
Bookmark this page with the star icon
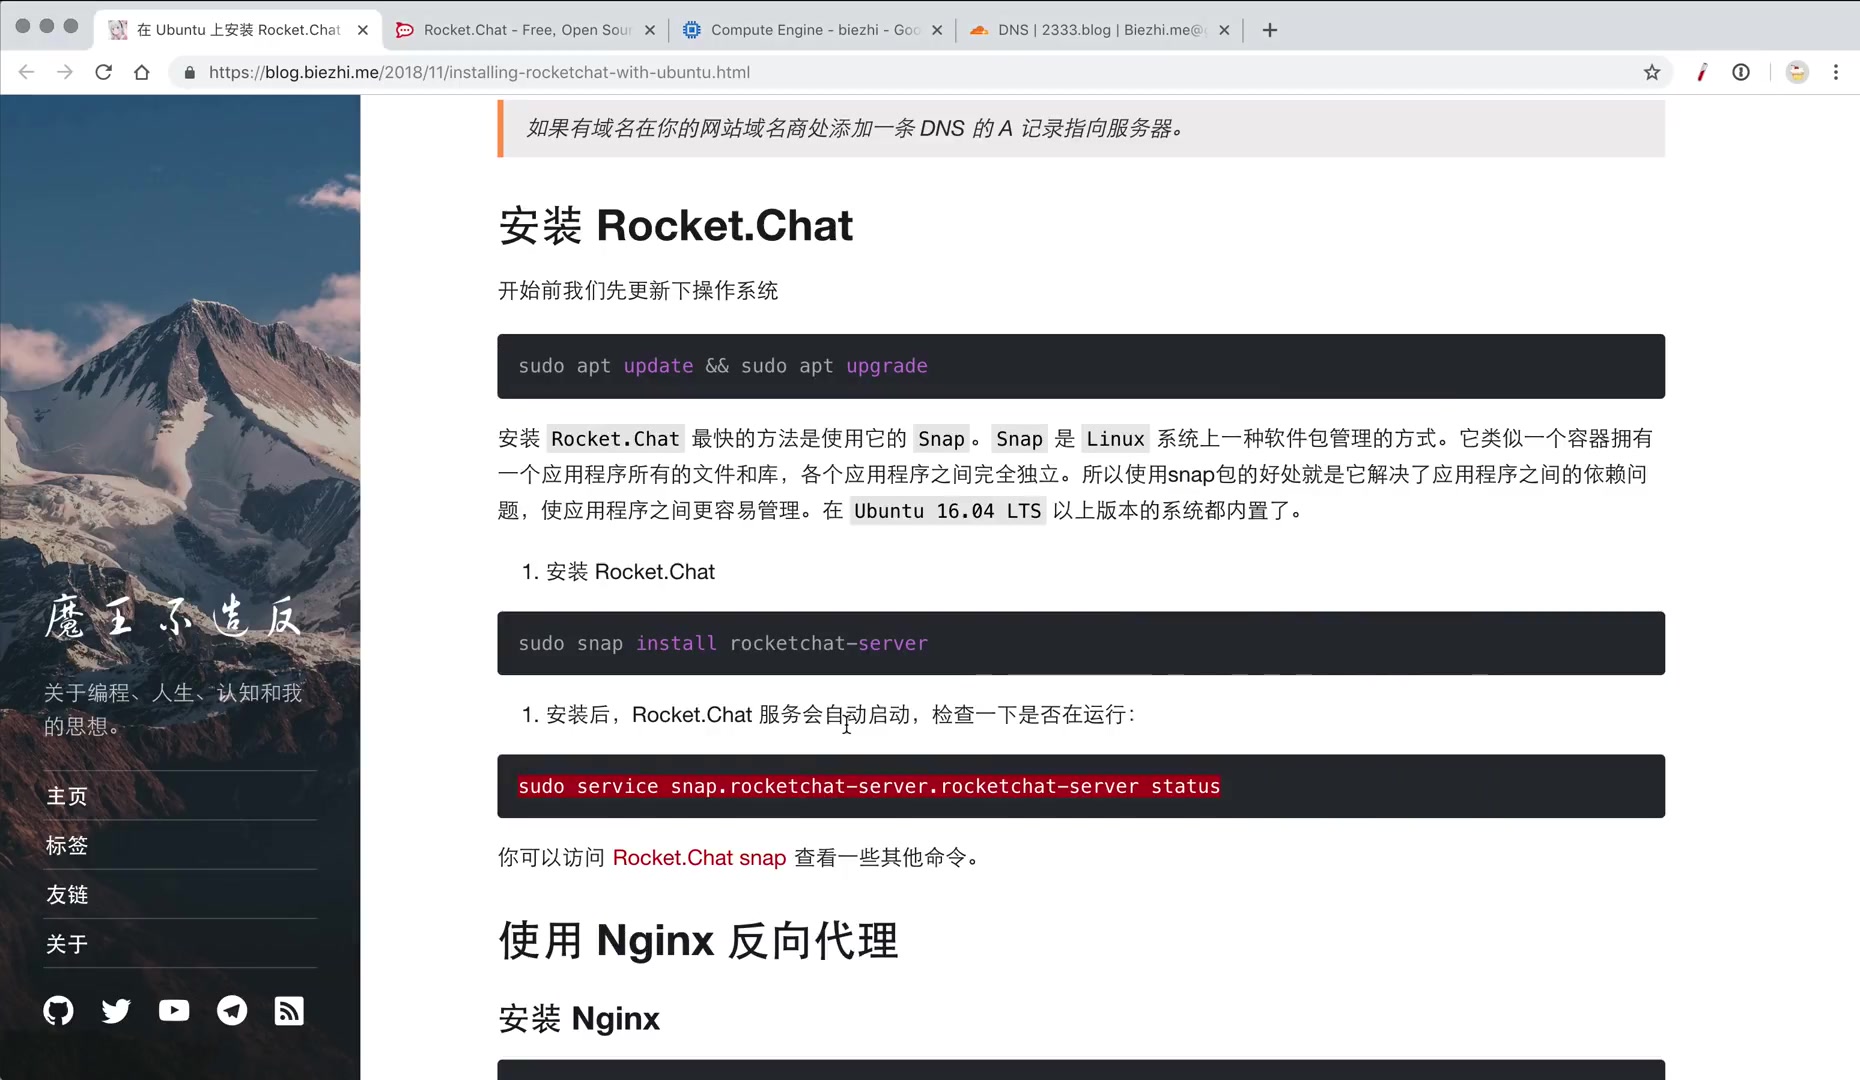click(x=1652, y=72)
